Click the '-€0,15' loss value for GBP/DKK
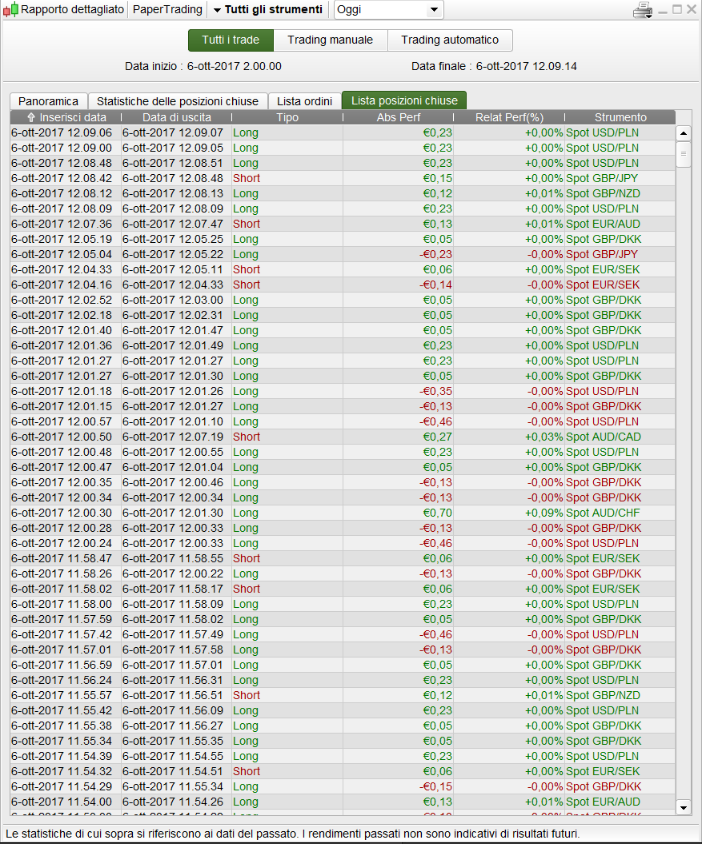Viewport: 702px width, 844px height. point(436,787)
